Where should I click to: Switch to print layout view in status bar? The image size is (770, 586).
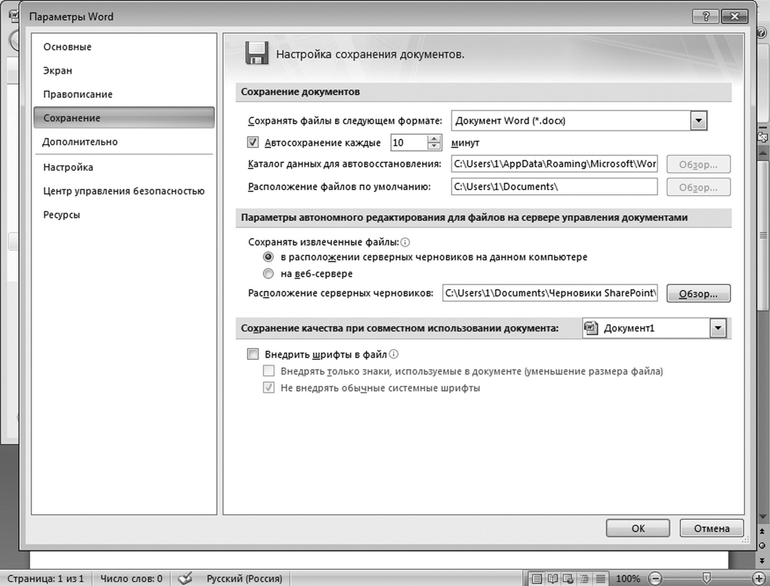pos(538,578)
